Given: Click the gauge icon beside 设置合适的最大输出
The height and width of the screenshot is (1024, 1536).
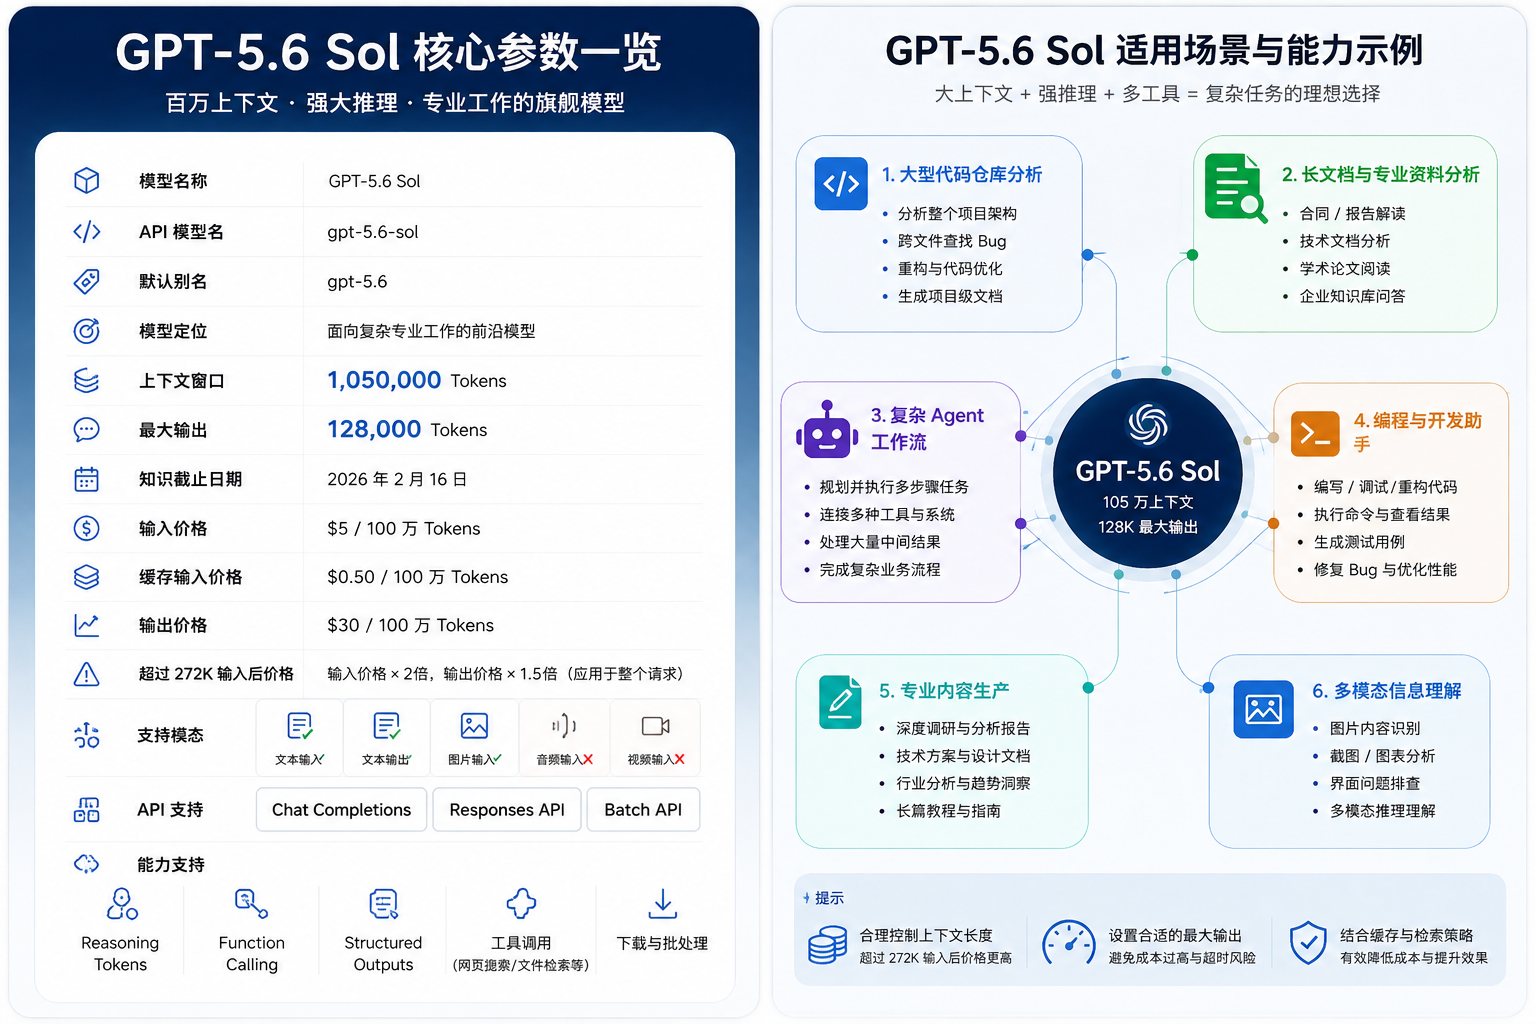Looking at the screenshot, I should point(1069,944).
